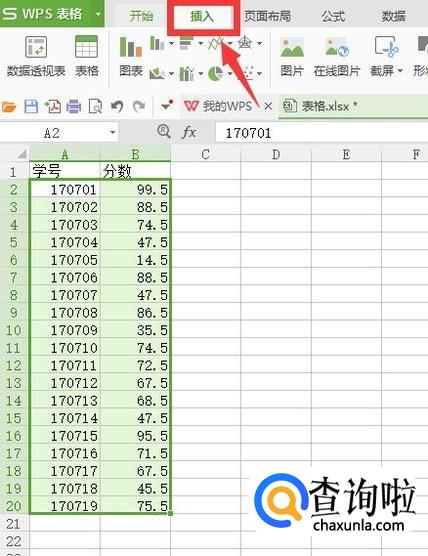428x556 pixels.
Task: Open the 截屏 dropdown arrow
Action: [x=400, y=71]
